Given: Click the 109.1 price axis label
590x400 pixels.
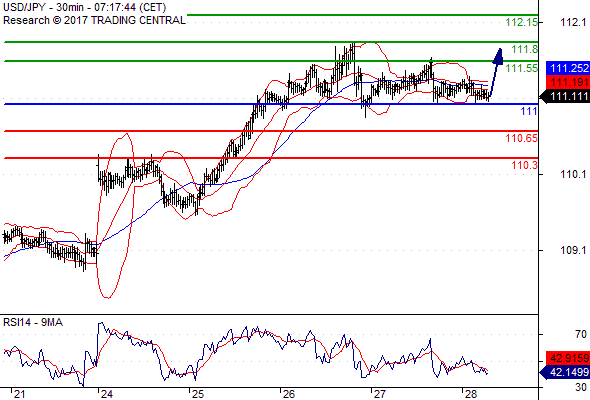Looking at the screenshot, I should click(573, 250).
